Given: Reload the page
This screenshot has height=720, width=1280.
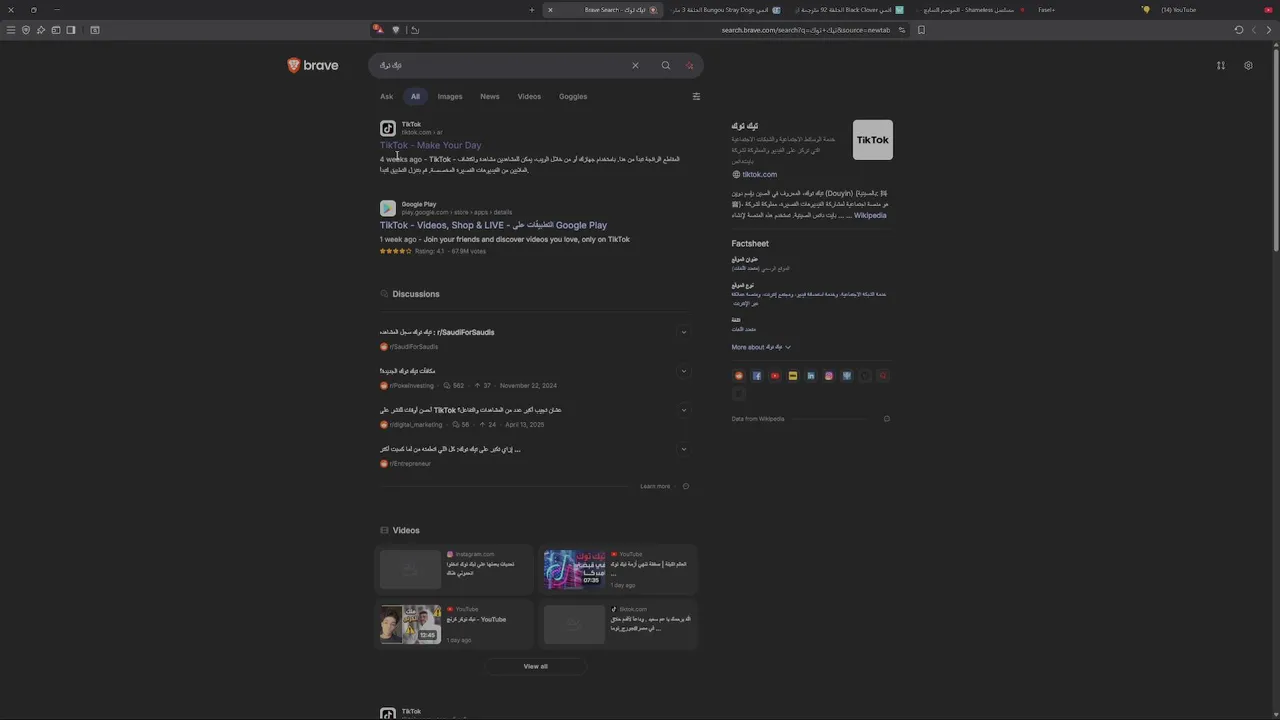Looking at the screenshot, I should pyautogui.click(x=1239, y=30).
